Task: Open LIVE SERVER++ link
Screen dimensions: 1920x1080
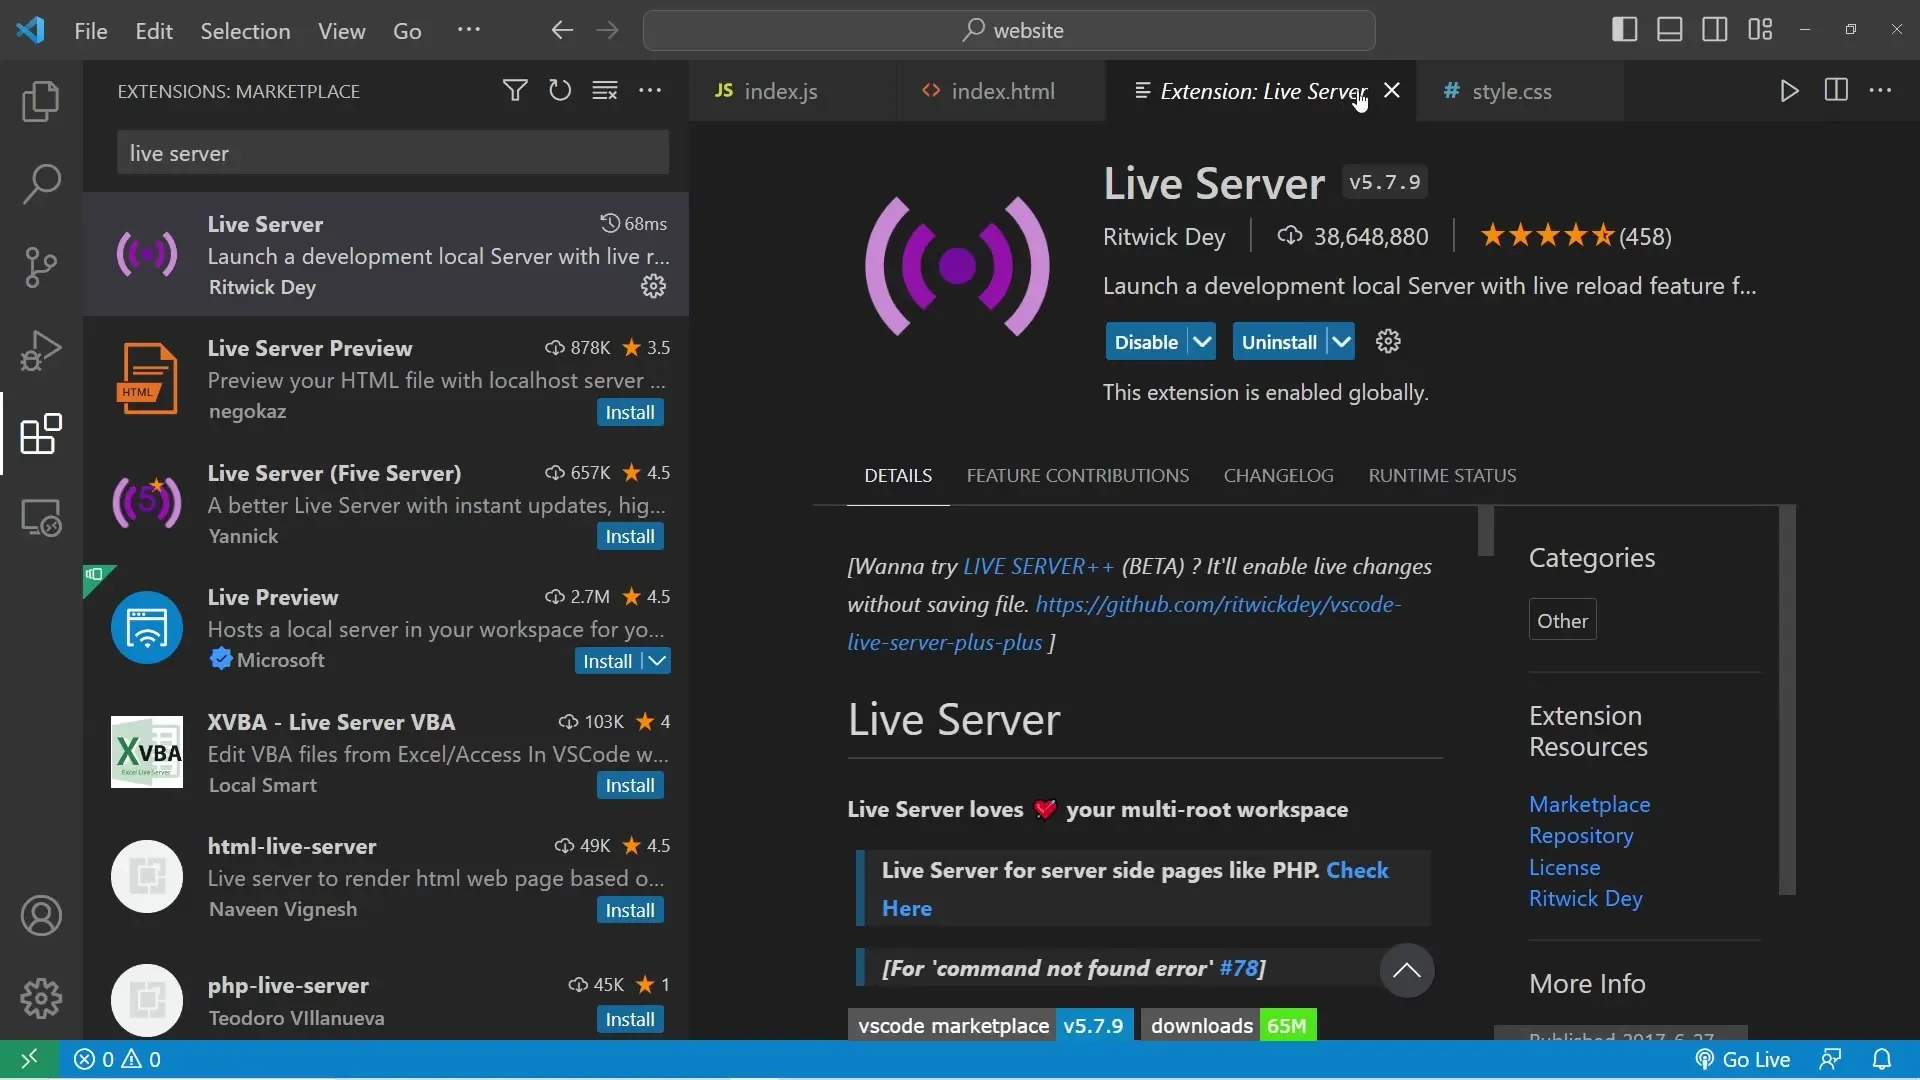Action: [x=1038, y=567]
